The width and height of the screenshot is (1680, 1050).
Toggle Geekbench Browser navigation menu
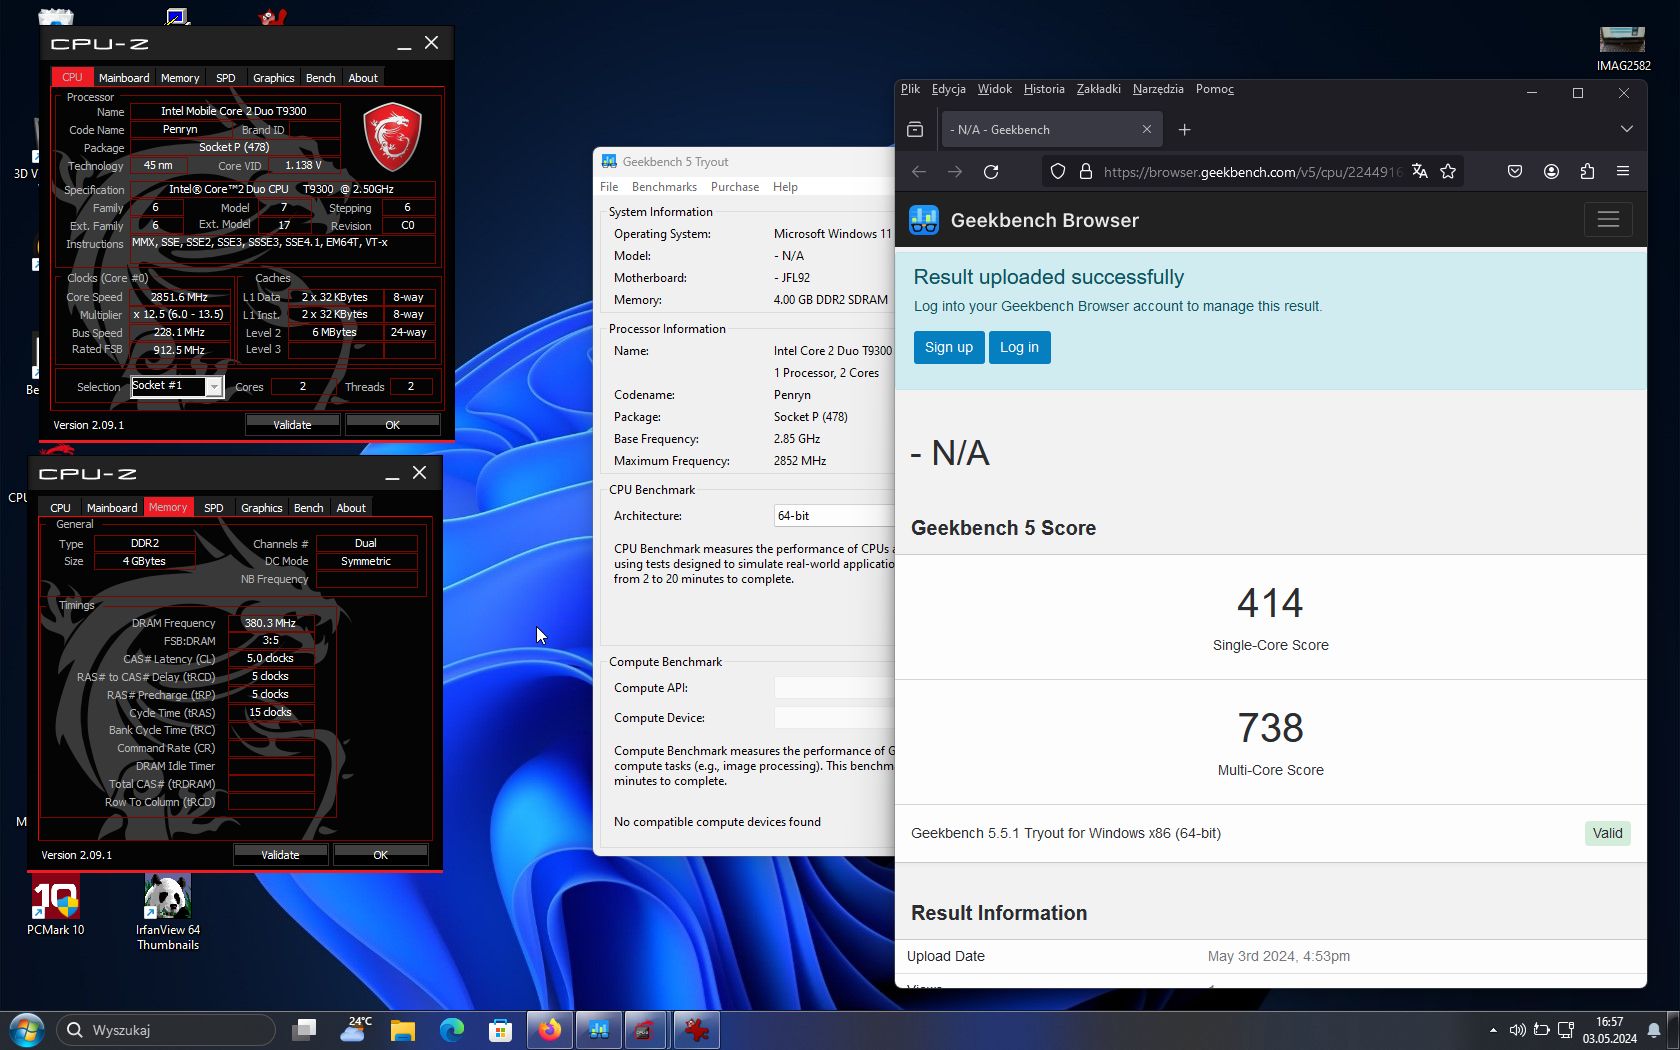pyautogui.click(x=1608, y=220)
